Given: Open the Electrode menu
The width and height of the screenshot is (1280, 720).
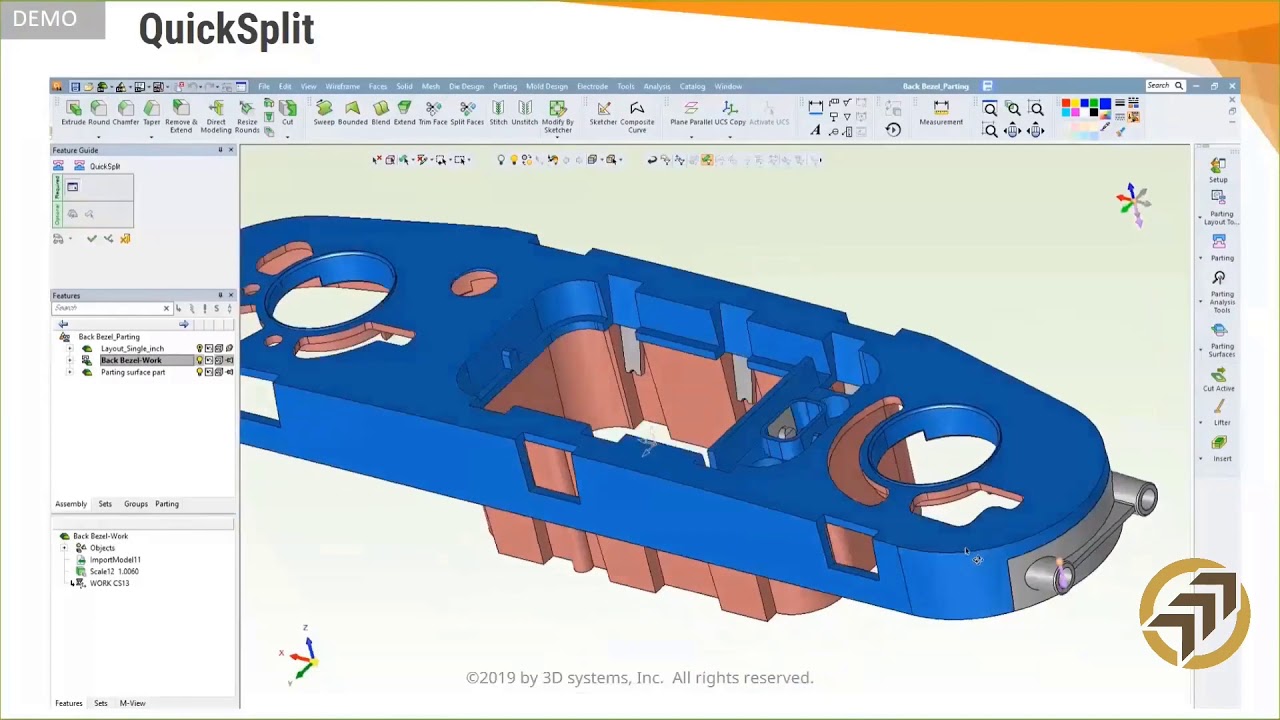Looking at the screenshot, I should pos(592,86).
